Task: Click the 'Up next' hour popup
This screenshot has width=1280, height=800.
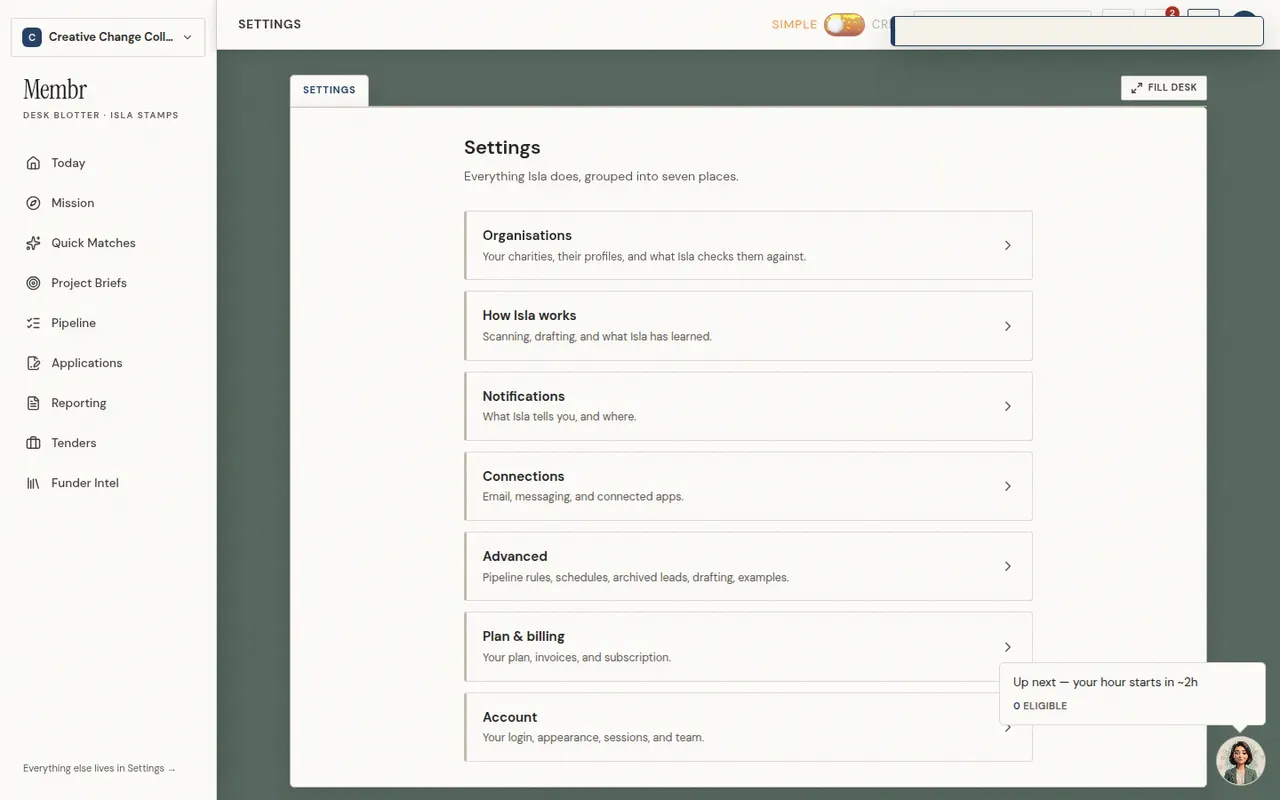Action: 1132,693
